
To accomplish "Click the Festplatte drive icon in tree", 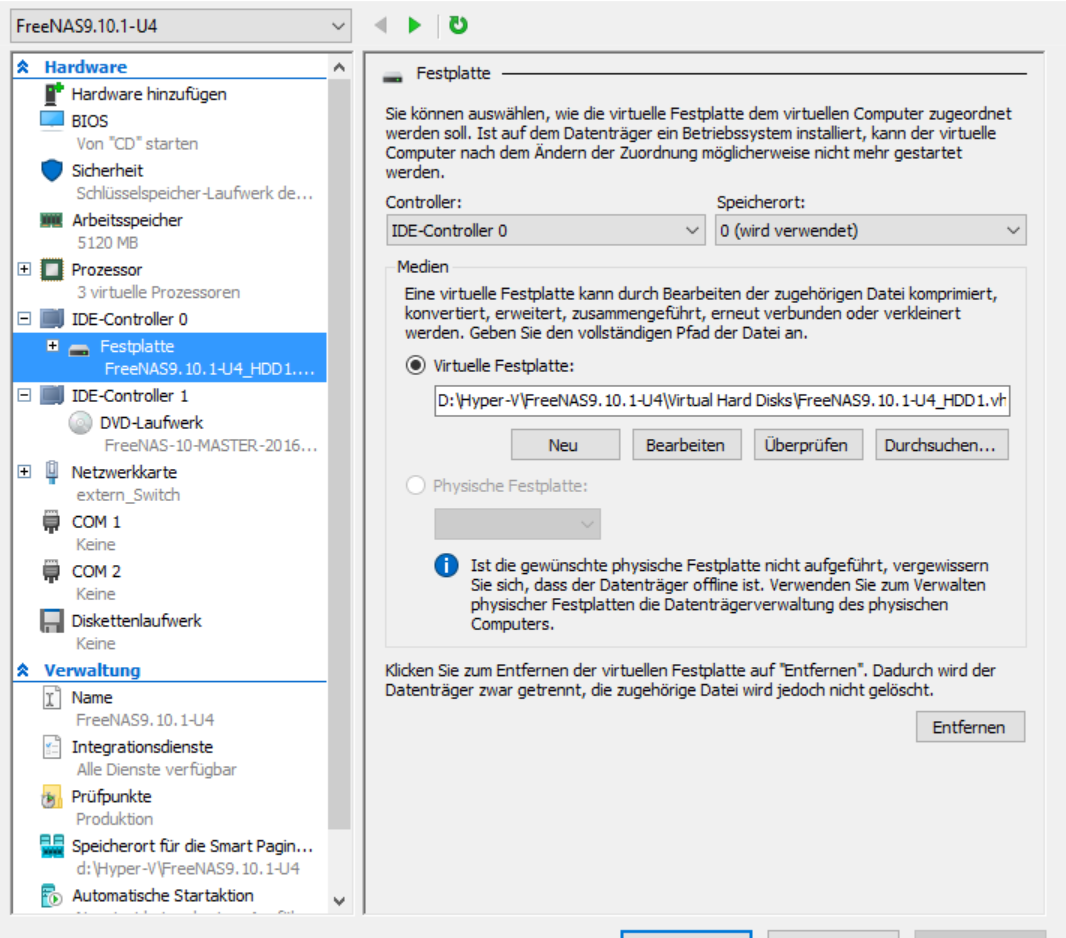I will pyautogui.click(x=80, y=350).
